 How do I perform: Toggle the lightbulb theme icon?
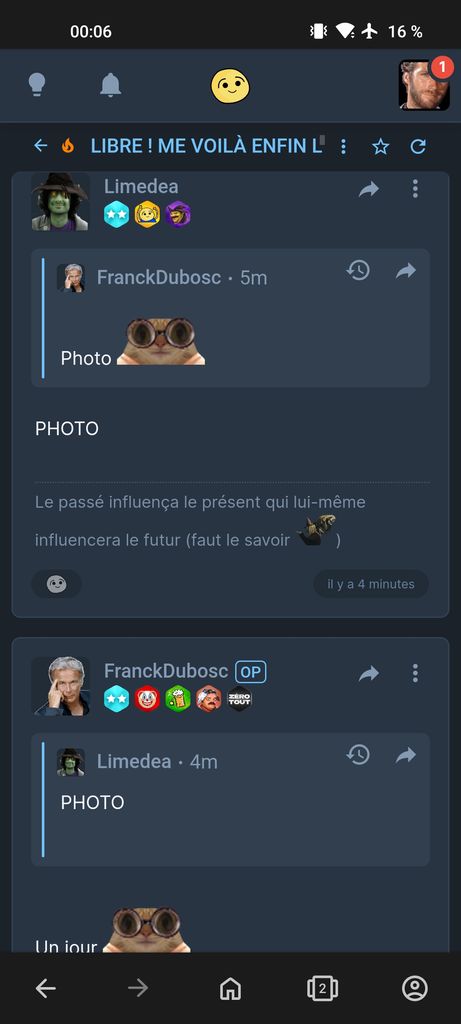37,85
